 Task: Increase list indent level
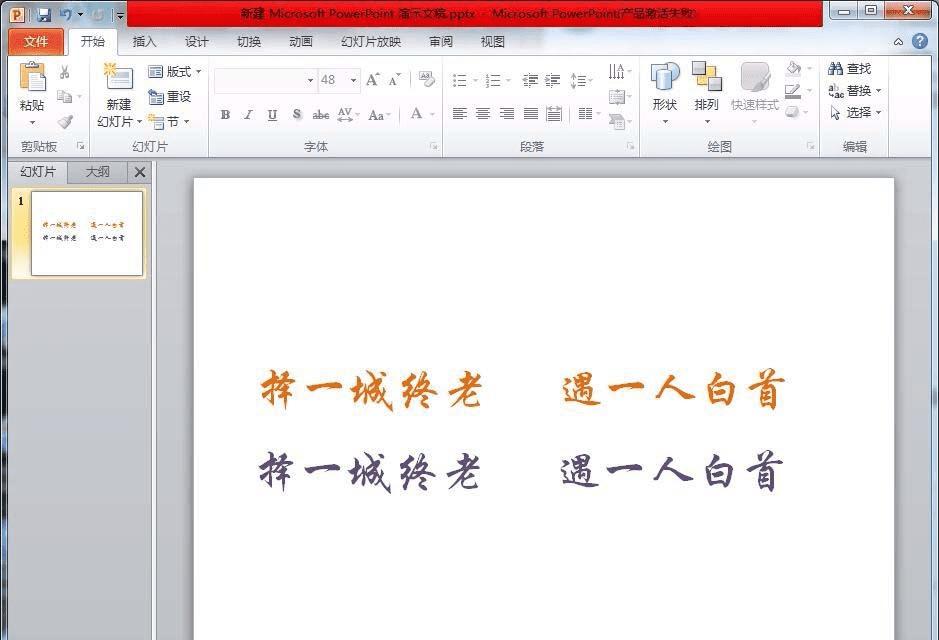click(x=553, y=80)
